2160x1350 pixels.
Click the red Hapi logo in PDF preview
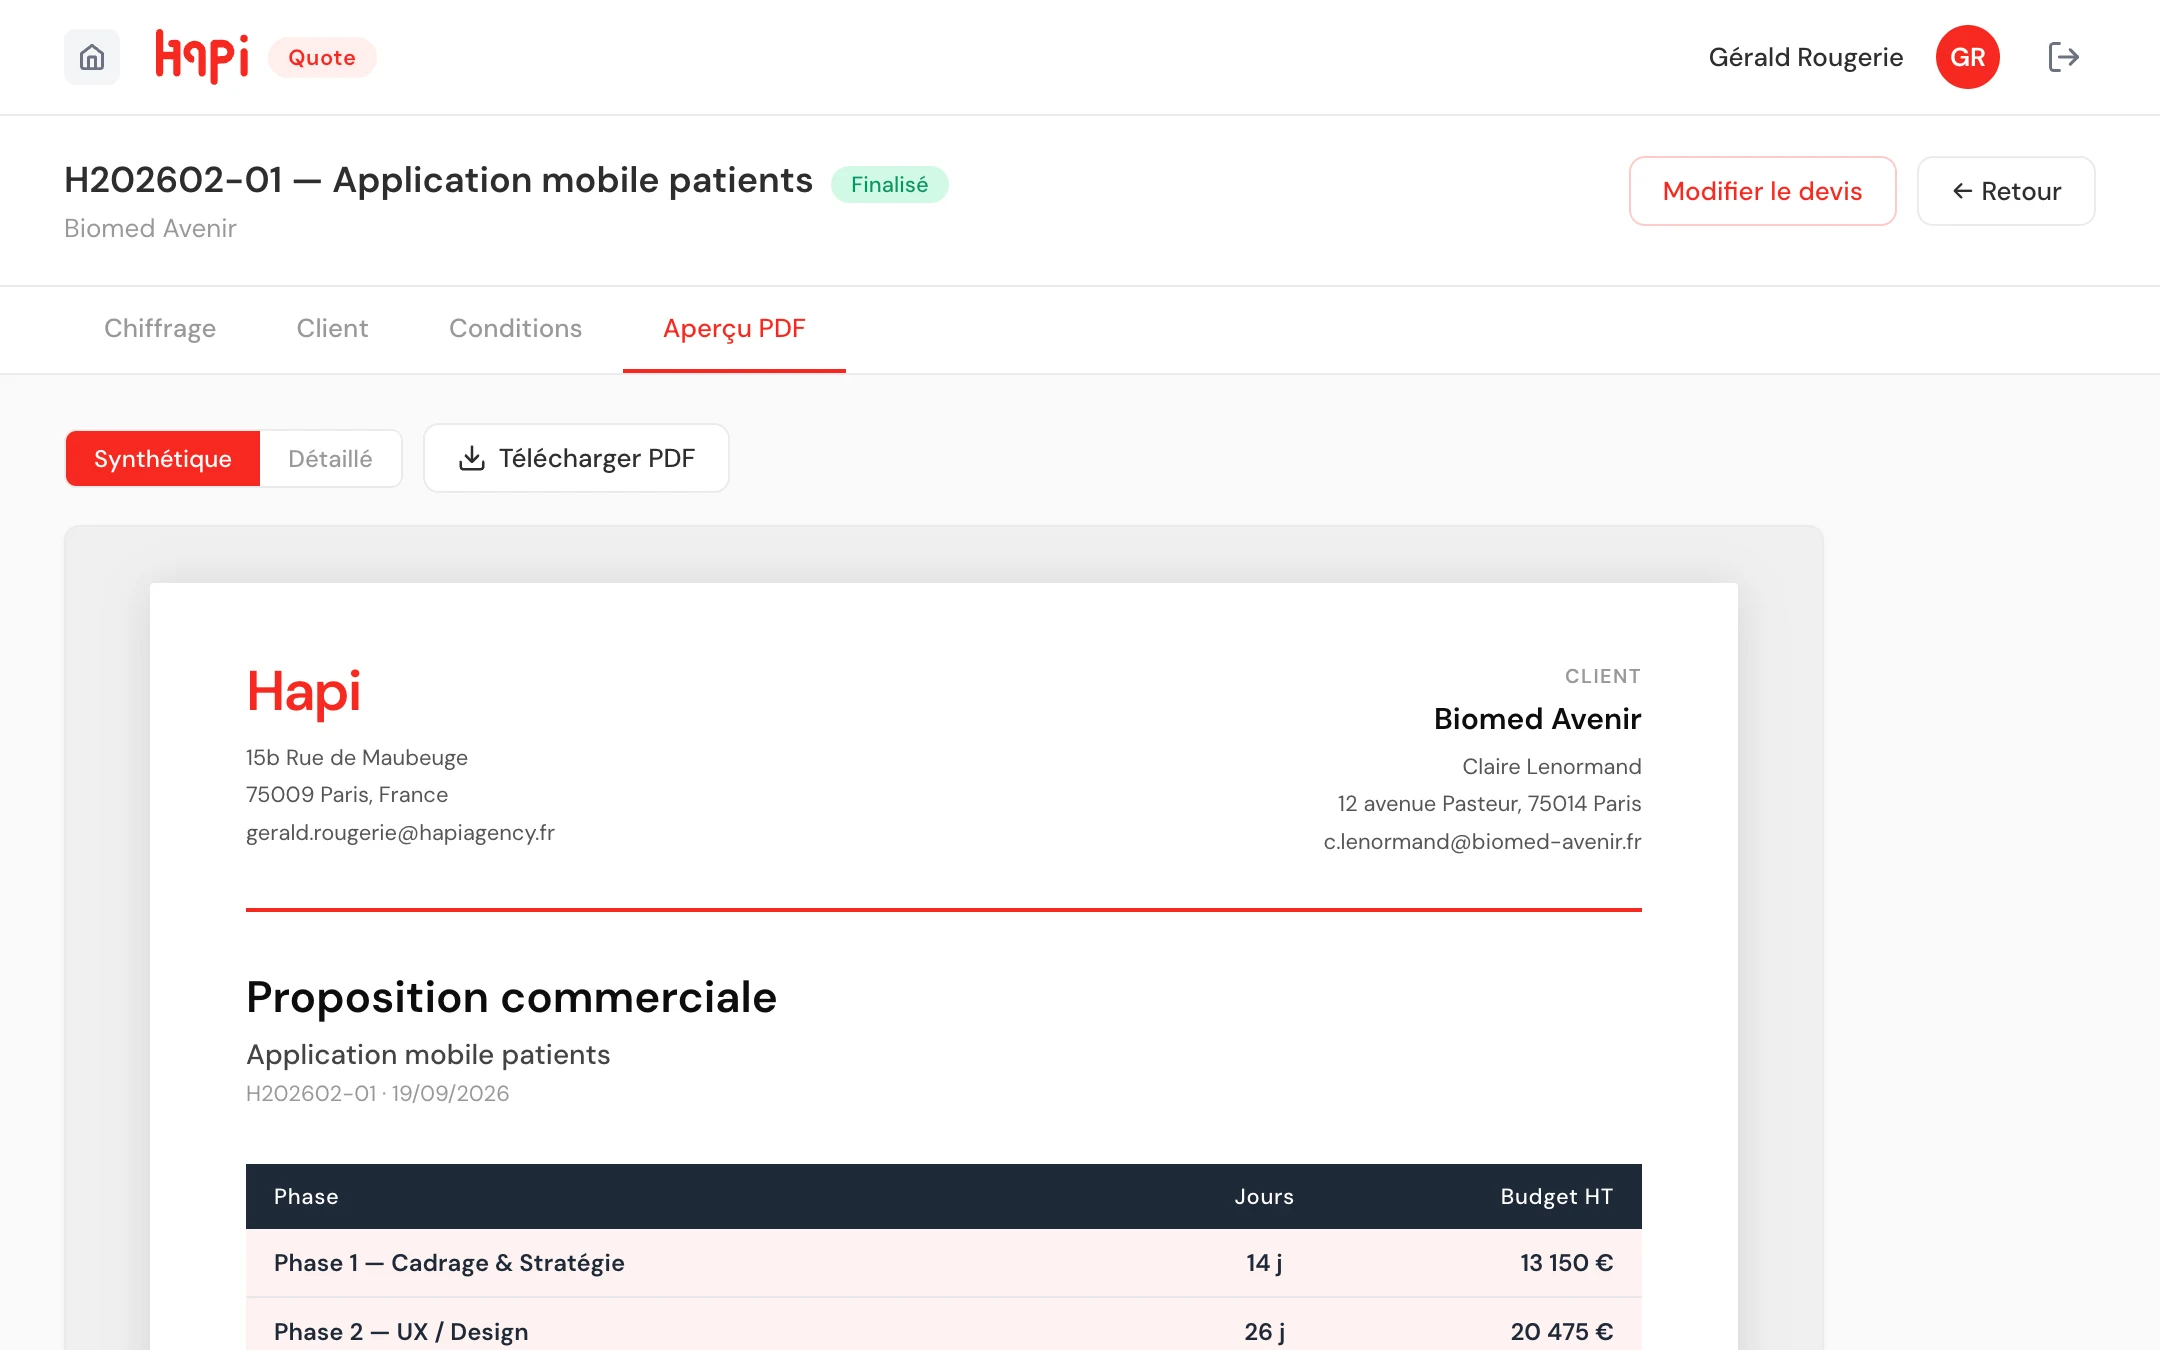coord(303,693)
